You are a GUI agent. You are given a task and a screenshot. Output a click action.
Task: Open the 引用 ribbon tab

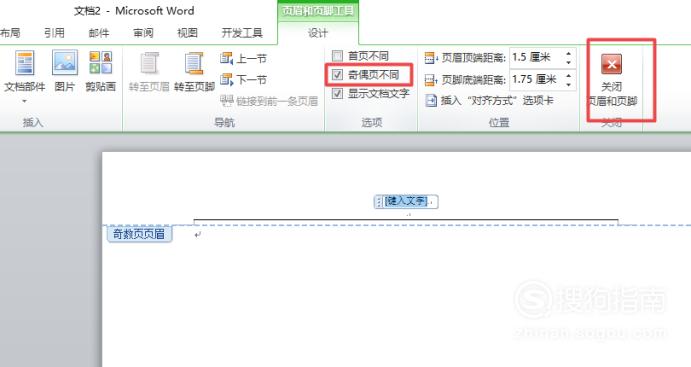pos(54,33)
